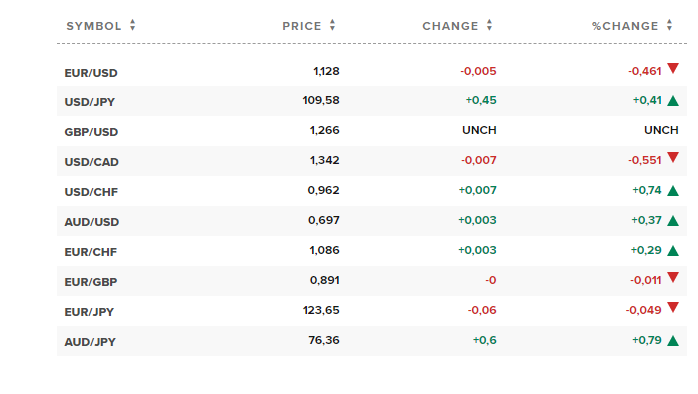Click the red down arrow for EUR/JPY

673,308
